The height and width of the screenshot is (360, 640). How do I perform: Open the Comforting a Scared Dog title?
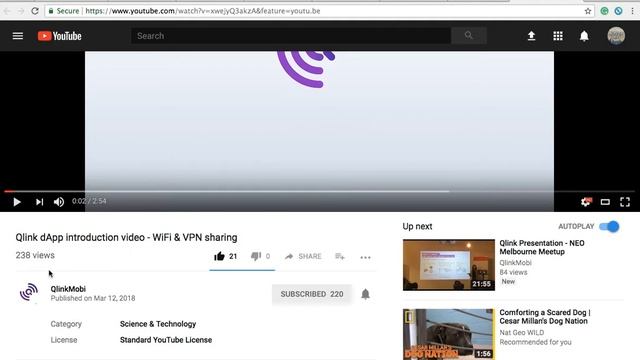545,317
